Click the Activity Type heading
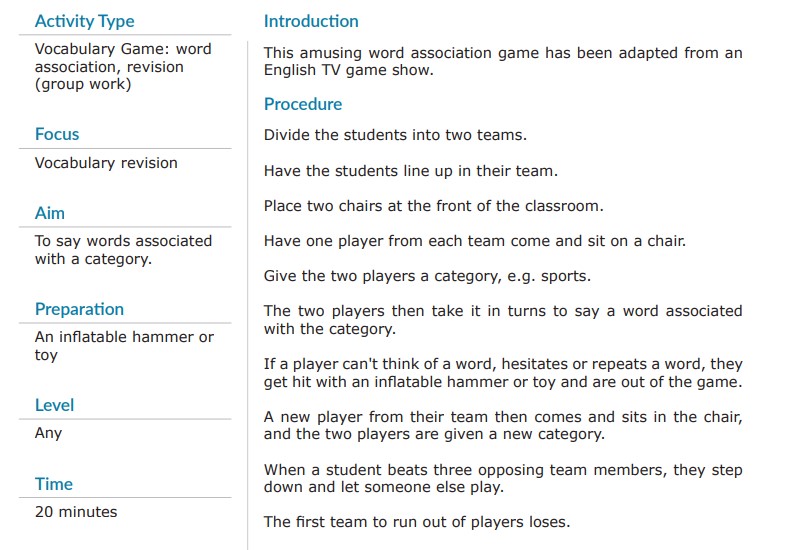 point(84,21)
